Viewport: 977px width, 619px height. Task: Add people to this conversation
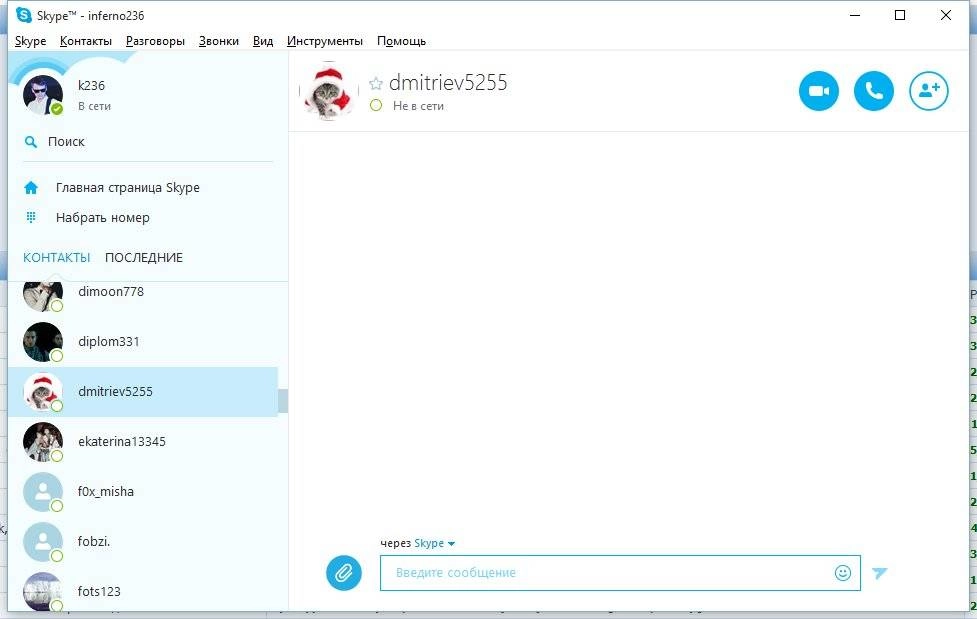point(928,91)
